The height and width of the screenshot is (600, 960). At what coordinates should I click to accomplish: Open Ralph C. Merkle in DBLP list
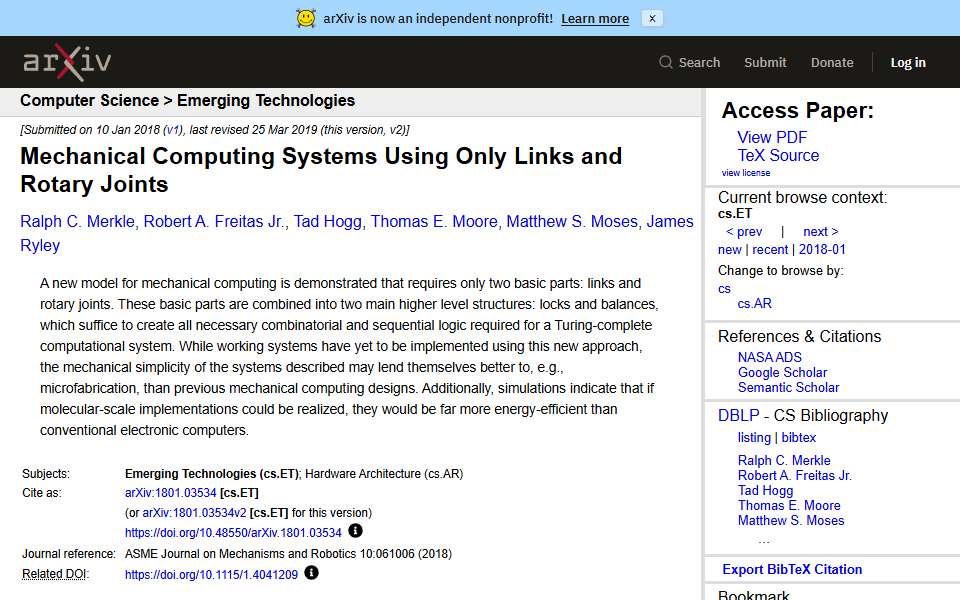point(784,460)
